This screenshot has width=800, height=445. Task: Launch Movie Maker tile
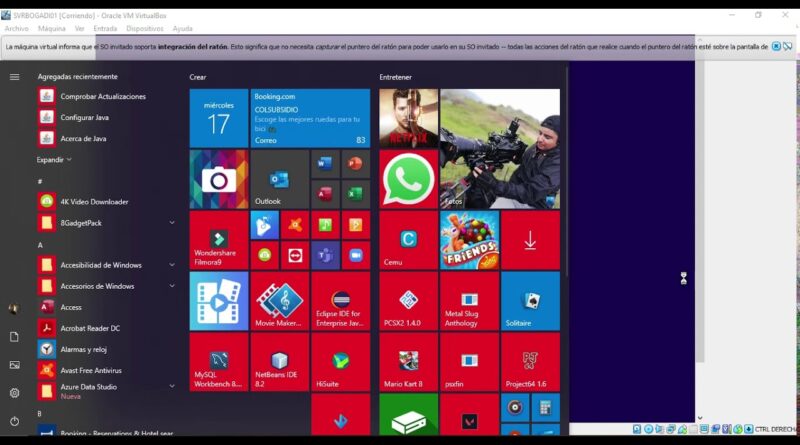click(280, 301)
